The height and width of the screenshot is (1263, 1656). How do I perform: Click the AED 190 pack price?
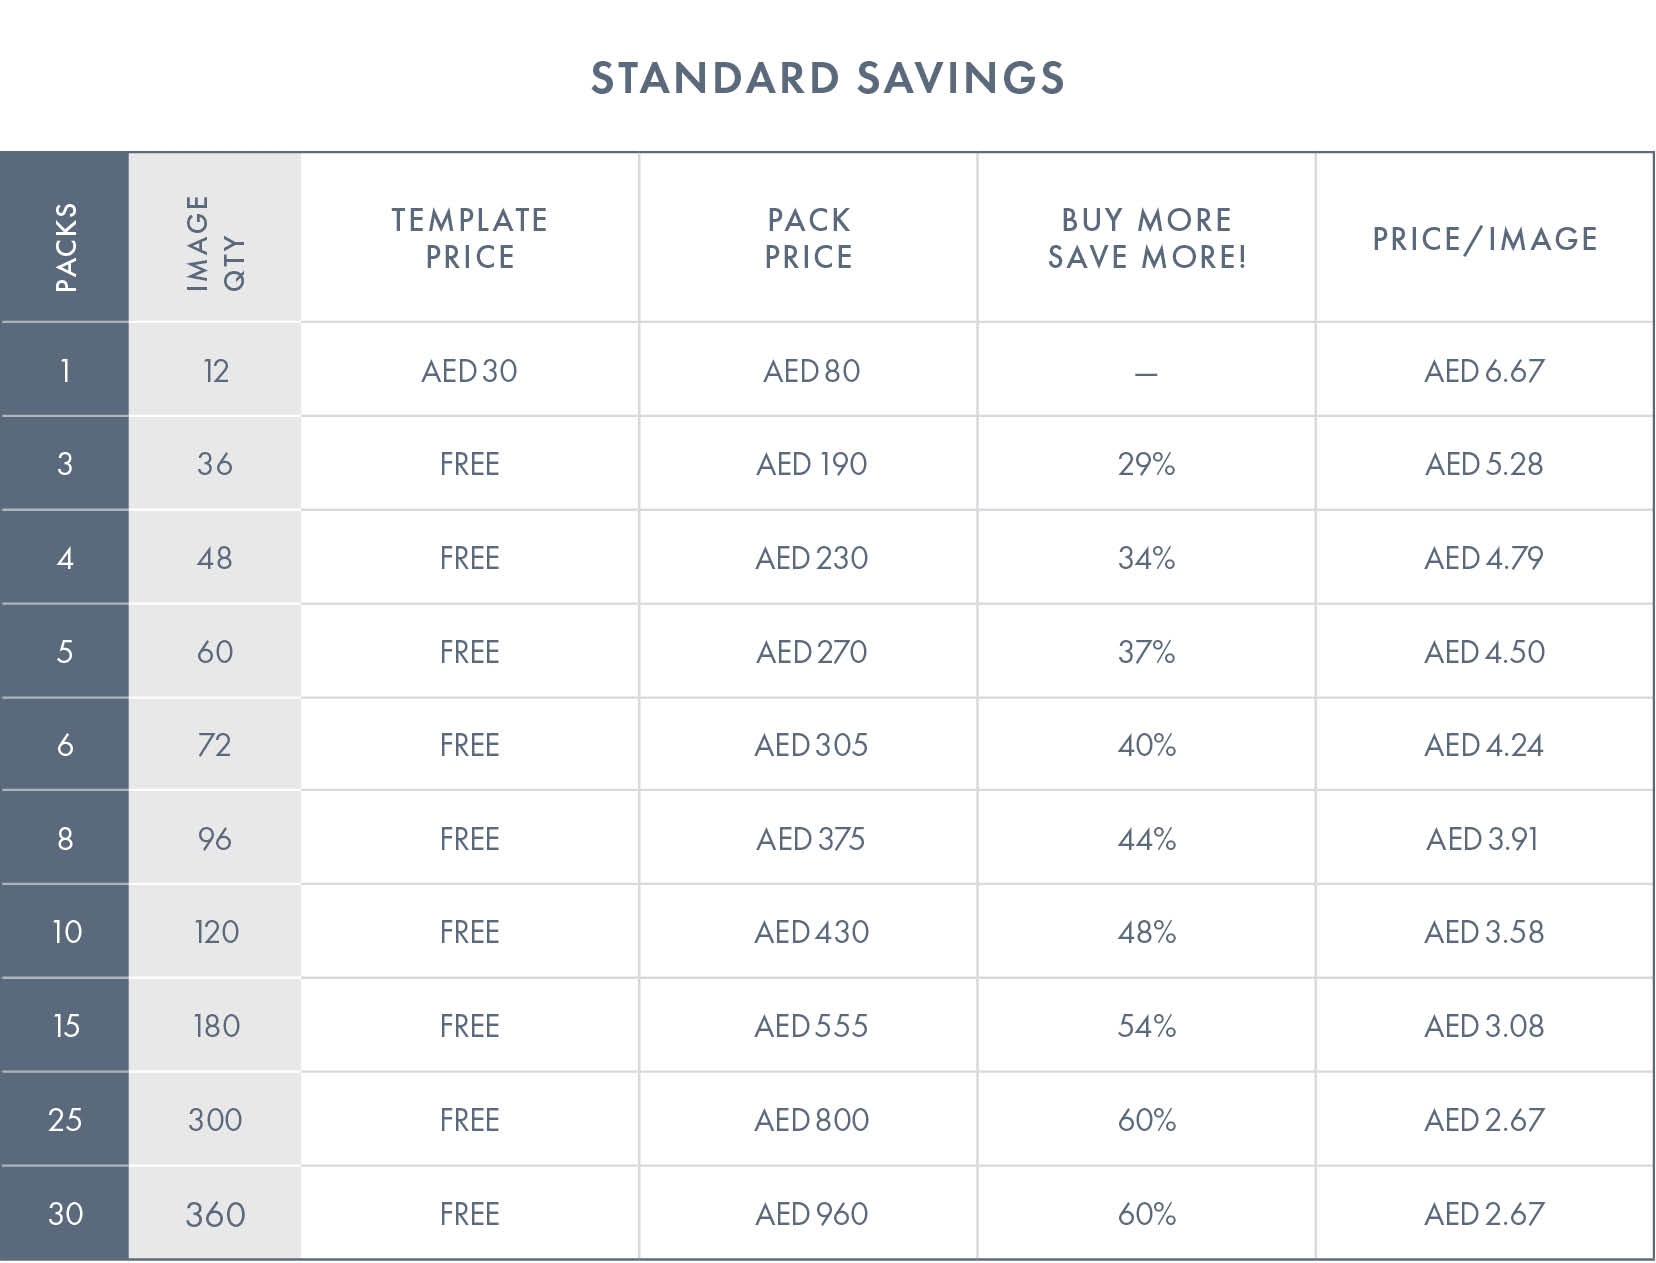click(x=811, y=464)
